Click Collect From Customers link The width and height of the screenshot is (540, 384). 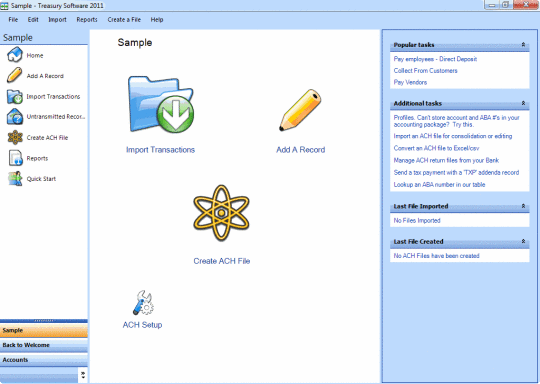[x=425, y=71]
